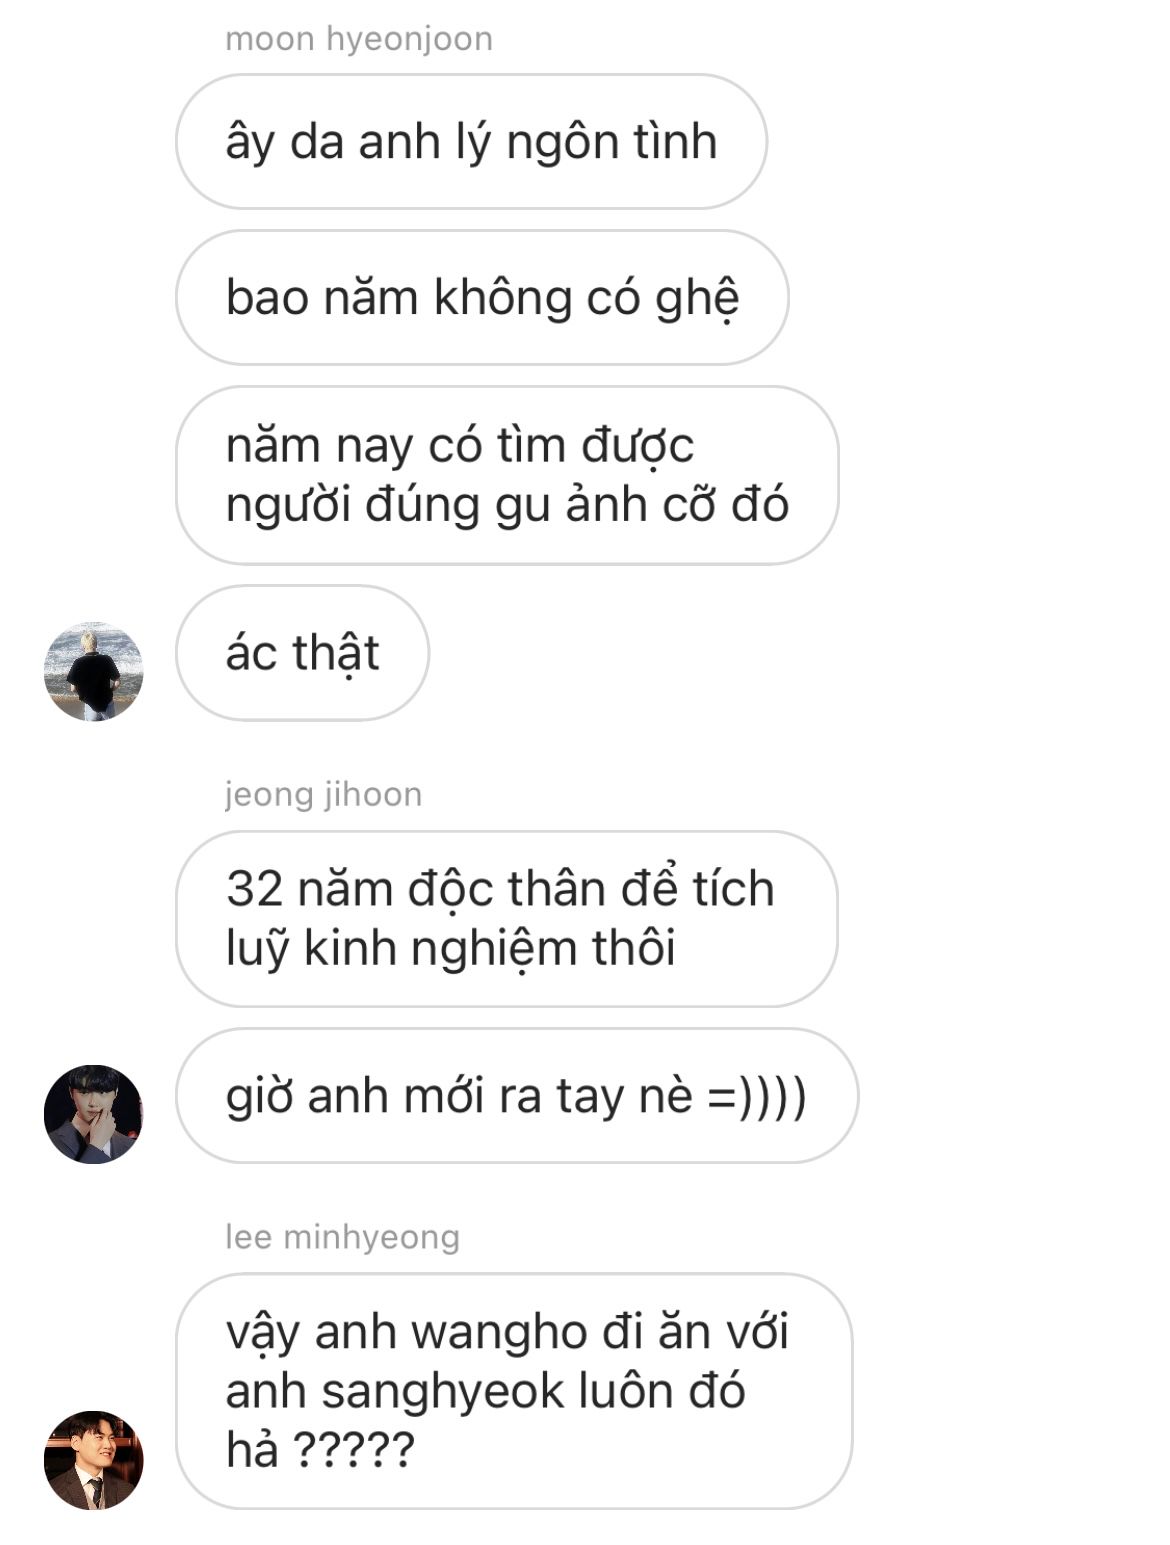Select message "năm nay có tìm được người đúng gu"

(x=507, y=475)
